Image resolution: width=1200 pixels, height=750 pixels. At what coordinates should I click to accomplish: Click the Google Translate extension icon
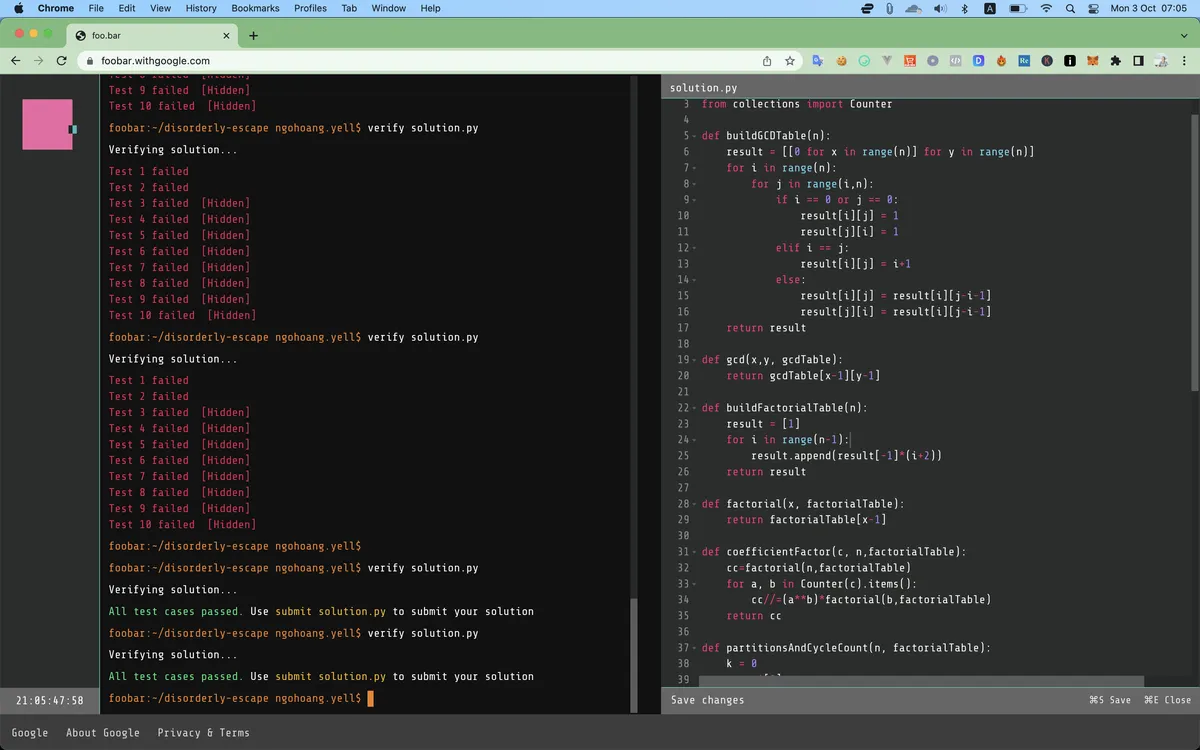818,60
